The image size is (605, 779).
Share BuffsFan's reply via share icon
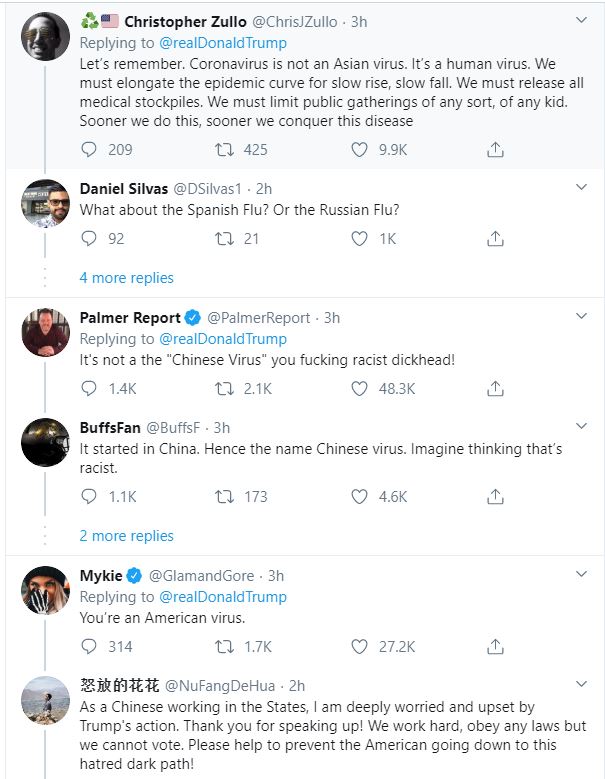pos(494,496)
